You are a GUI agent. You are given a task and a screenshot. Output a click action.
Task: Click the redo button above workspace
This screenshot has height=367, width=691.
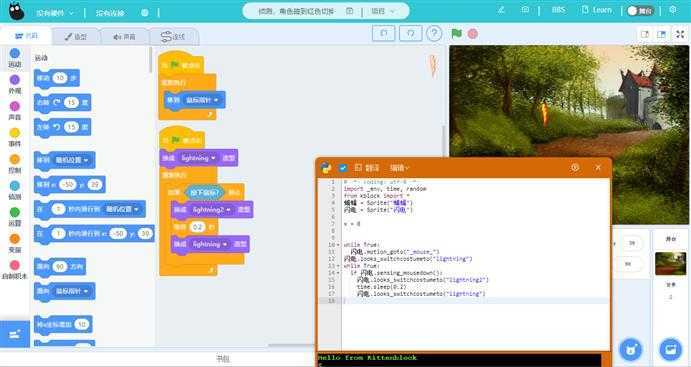pyautogui.click(x=410, y=34)
